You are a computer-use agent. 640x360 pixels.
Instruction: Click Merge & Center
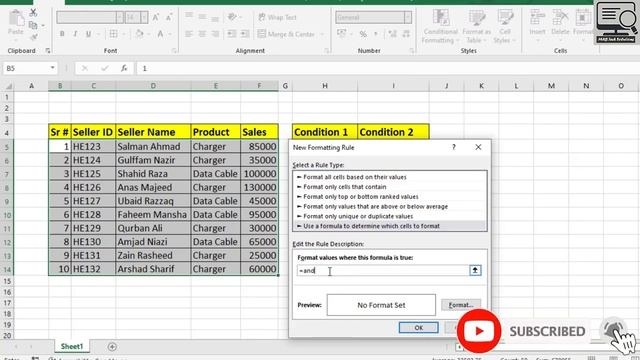[x=286, y=34]
